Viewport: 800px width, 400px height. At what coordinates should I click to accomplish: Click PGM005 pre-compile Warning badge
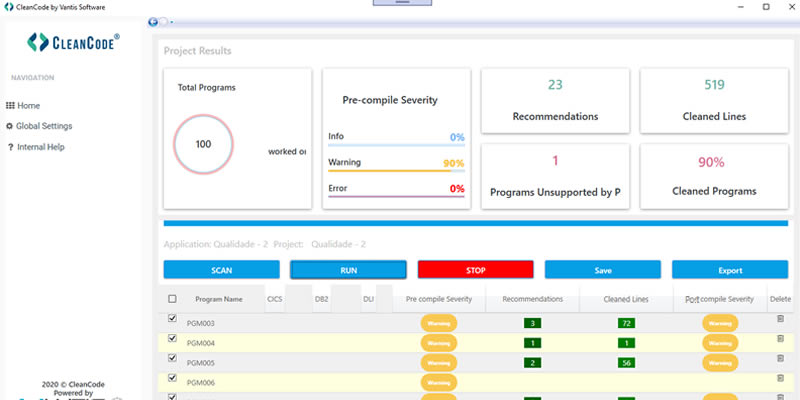point(439,363)
